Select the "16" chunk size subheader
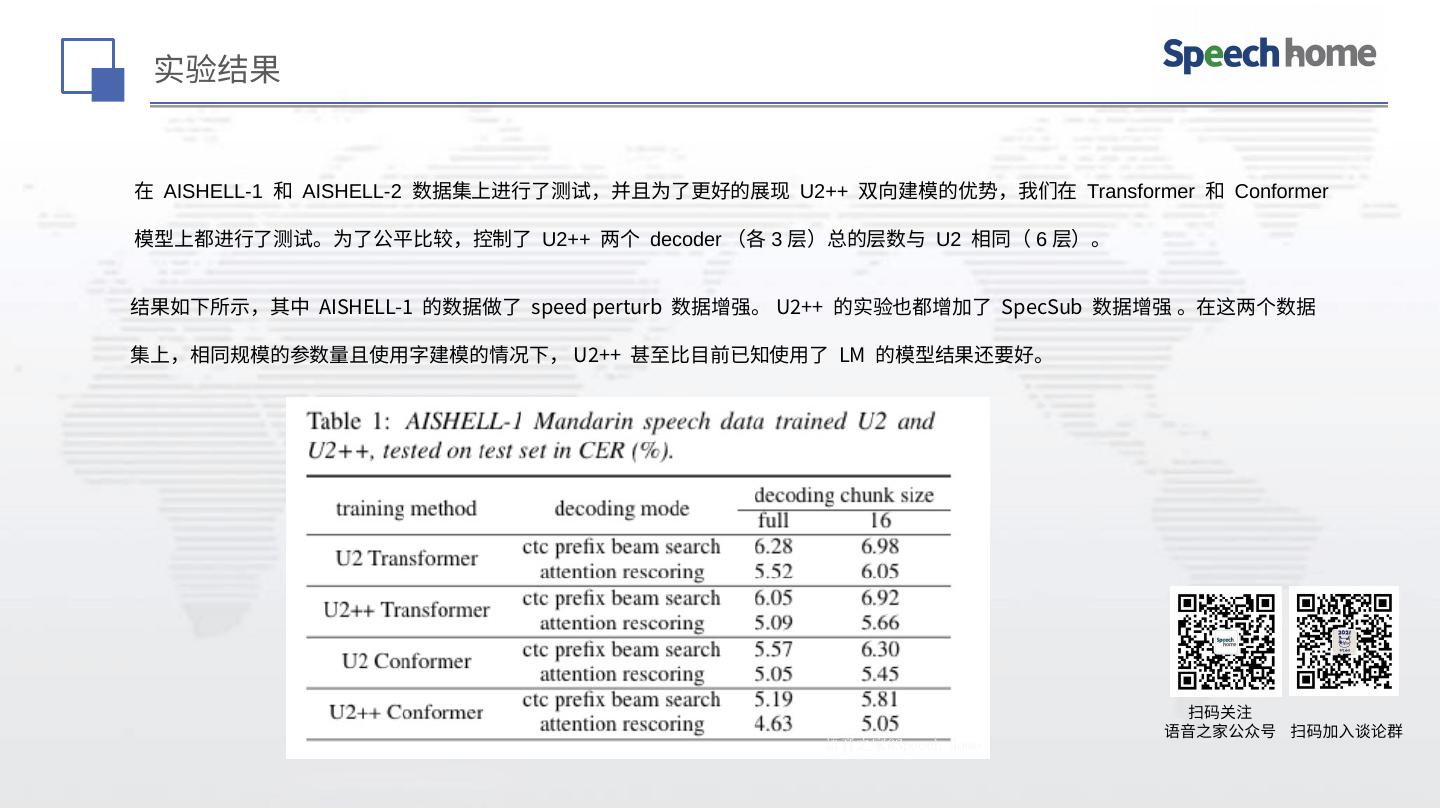This screenshot has height=811, width=1440. pos(879,520)
